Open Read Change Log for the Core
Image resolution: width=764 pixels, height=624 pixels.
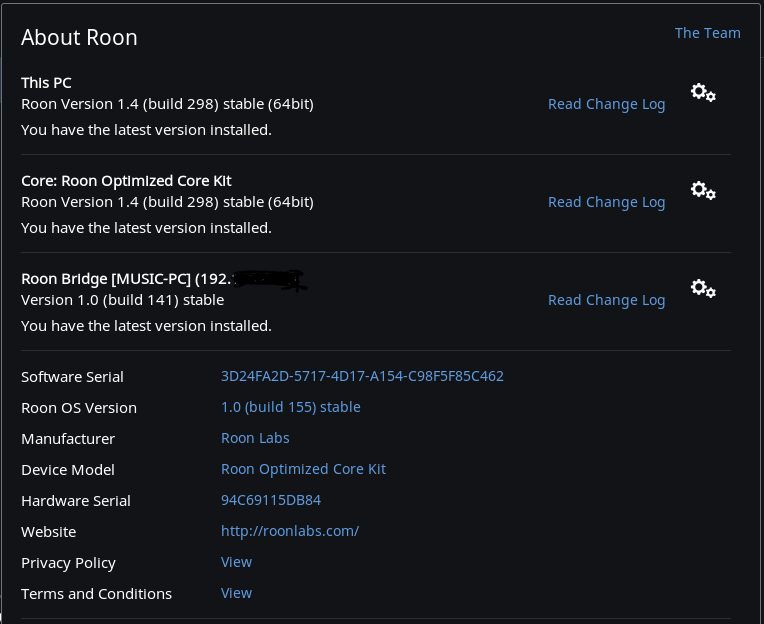click(606, 202)
